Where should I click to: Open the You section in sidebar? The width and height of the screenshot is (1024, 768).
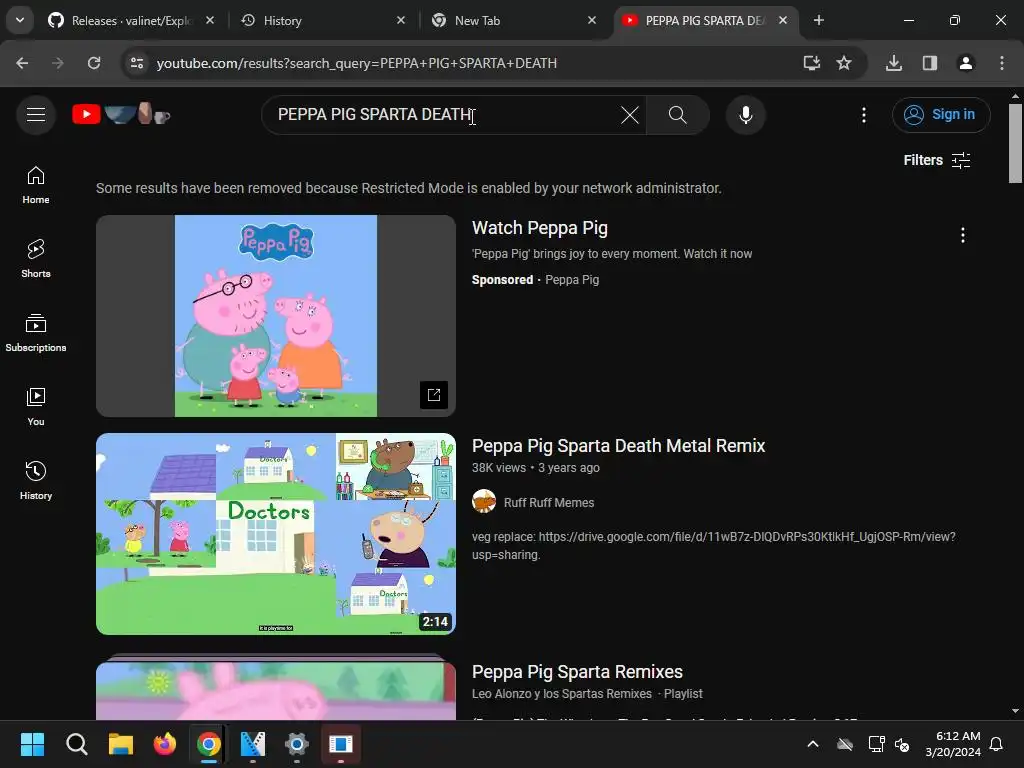[x=36, y=407]
